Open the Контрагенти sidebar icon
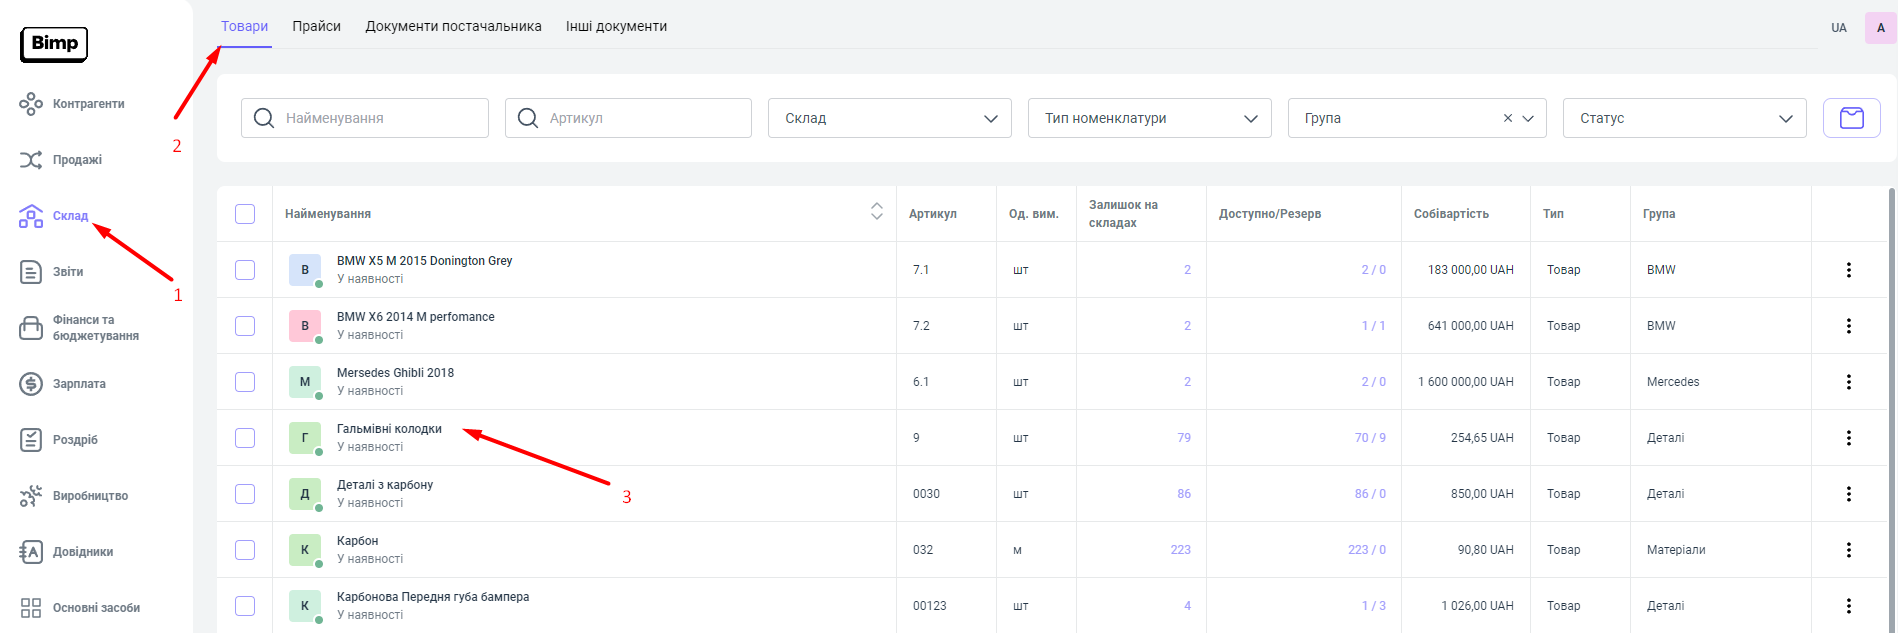The width and height of the screenshot is (1898, 633). point(31,104)
